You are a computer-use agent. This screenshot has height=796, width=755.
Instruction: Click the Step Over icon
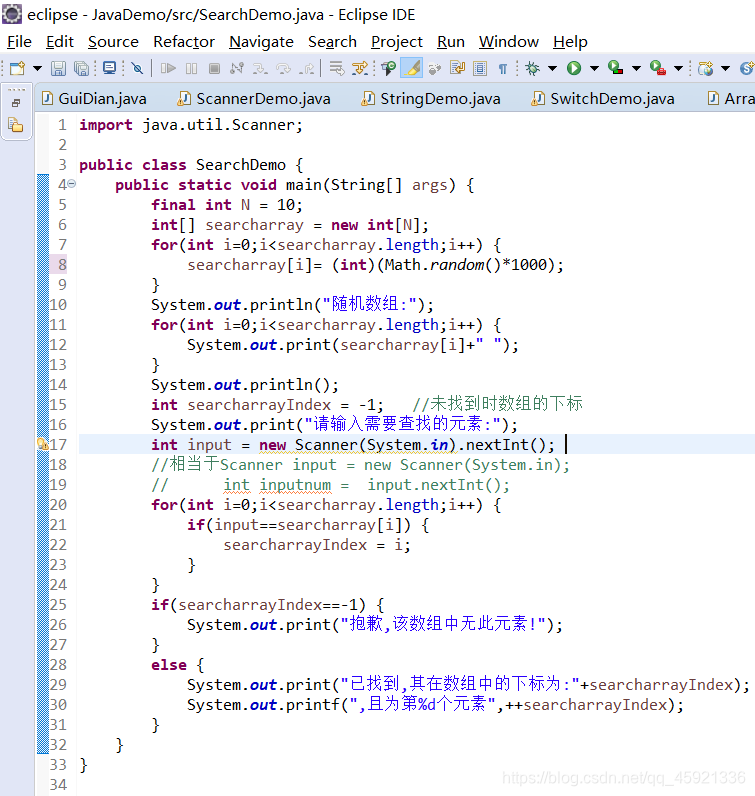(x=283, y=68)
